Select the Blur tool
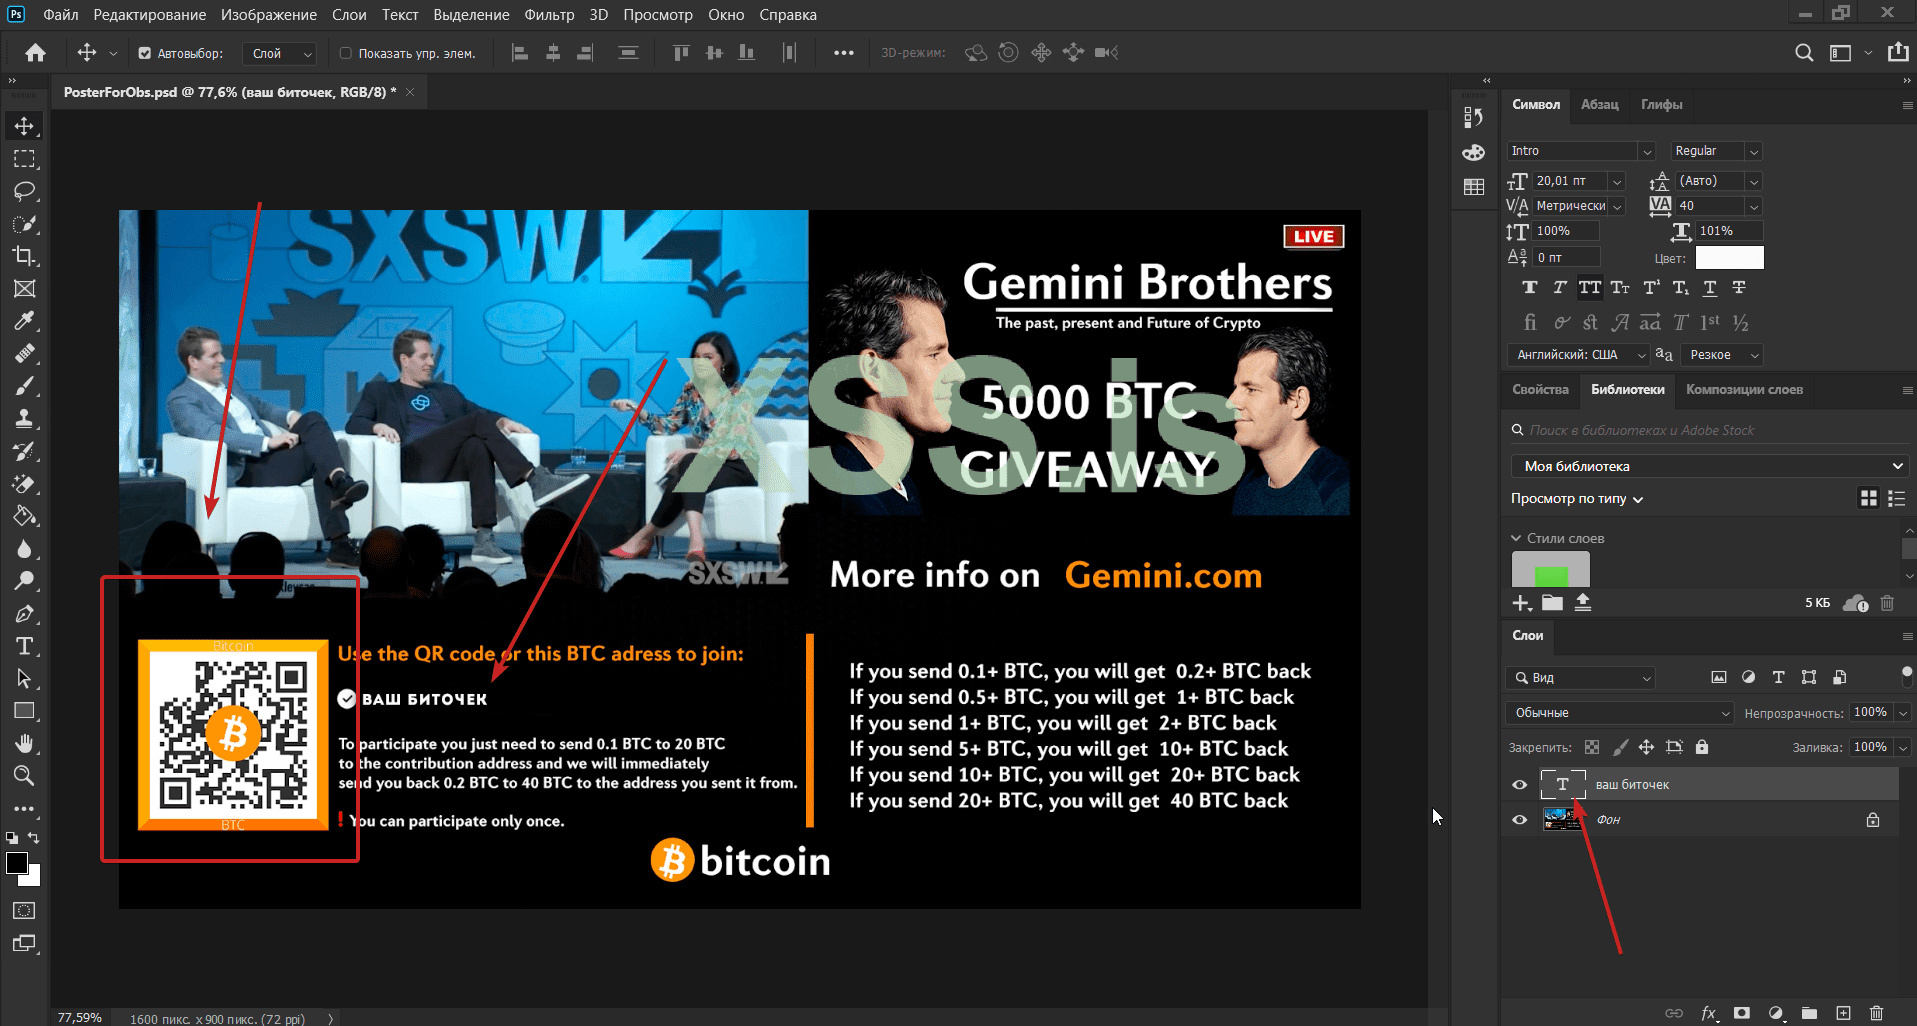 click(x=24, y=549)
